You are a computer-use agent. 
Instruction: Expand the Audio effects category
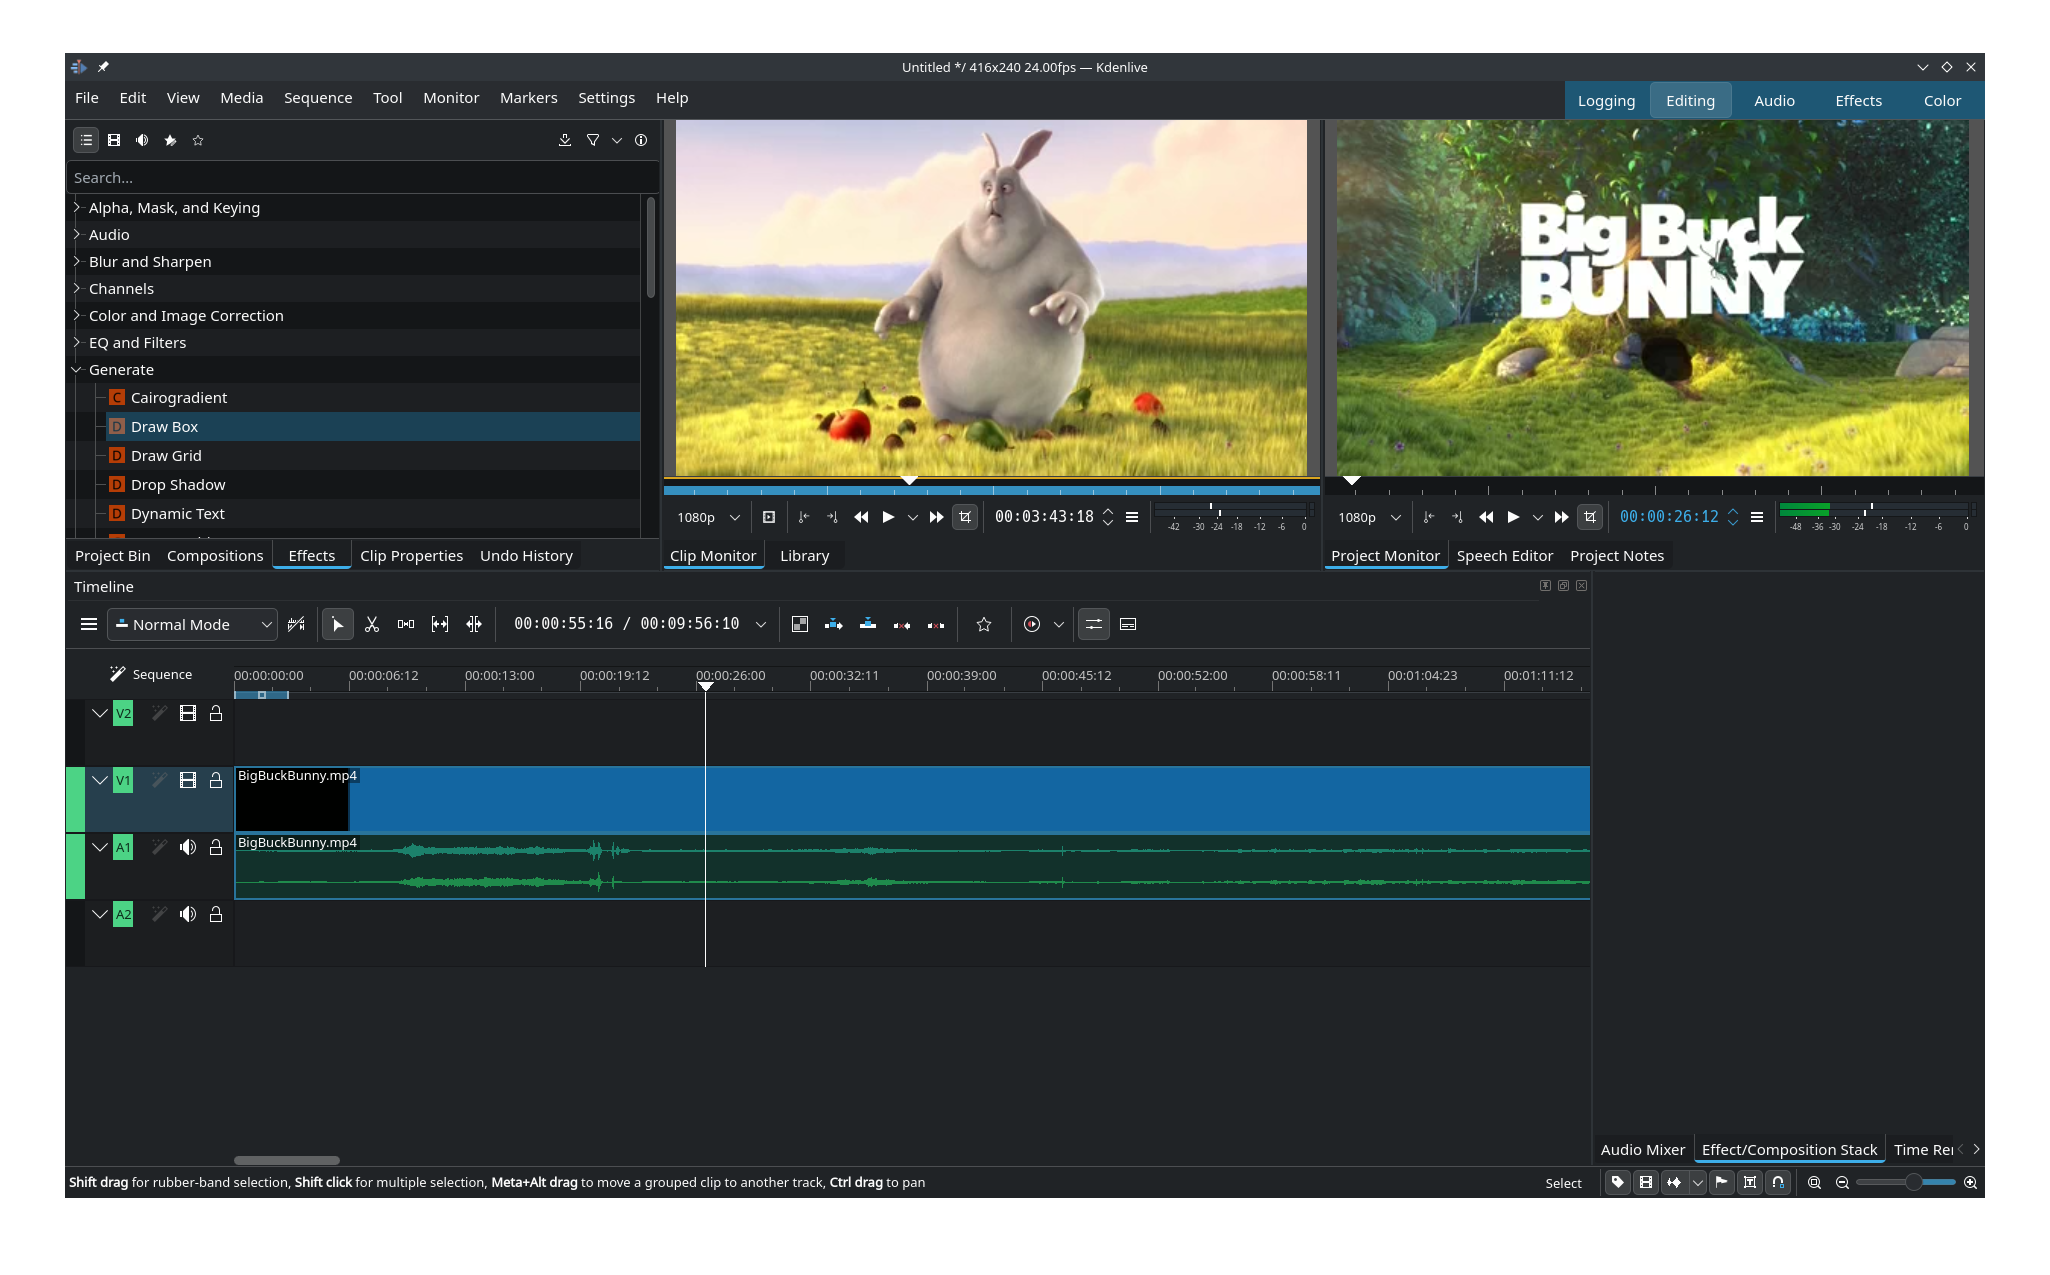[76, 234]
